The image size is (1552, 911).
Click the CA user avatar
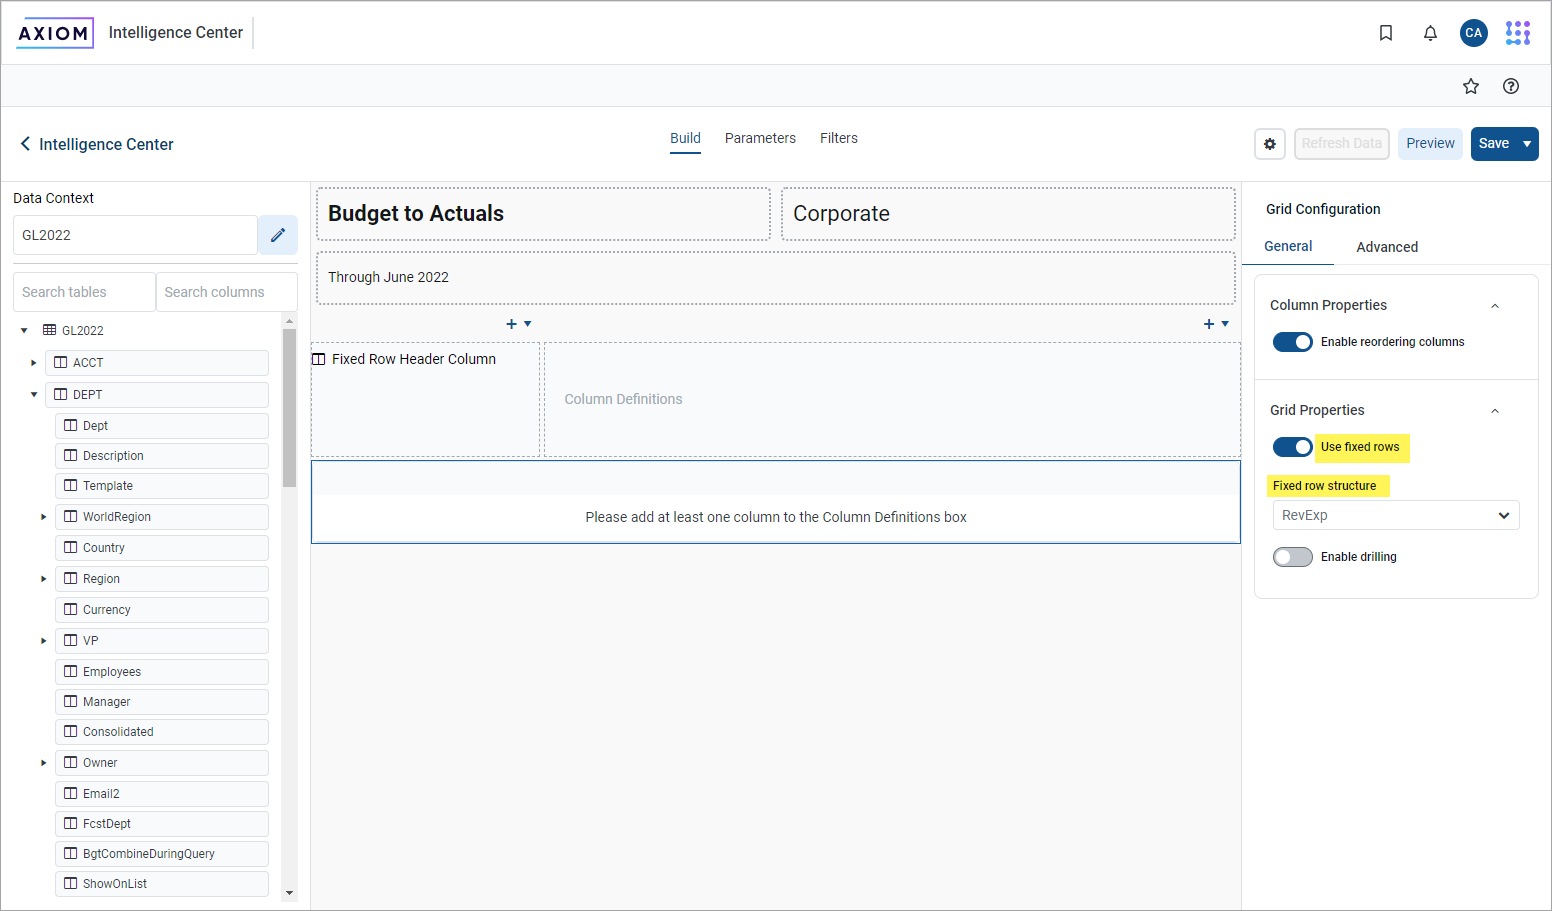(x=1473, y=33)
